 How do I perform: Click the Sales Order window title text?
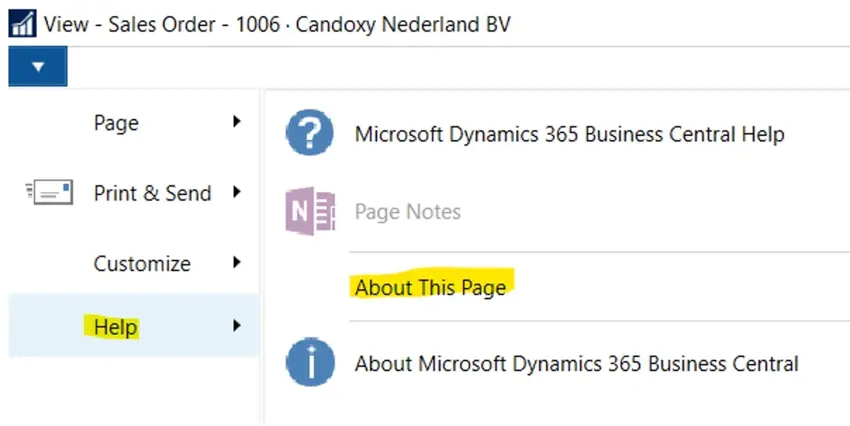tap(279, 23)
